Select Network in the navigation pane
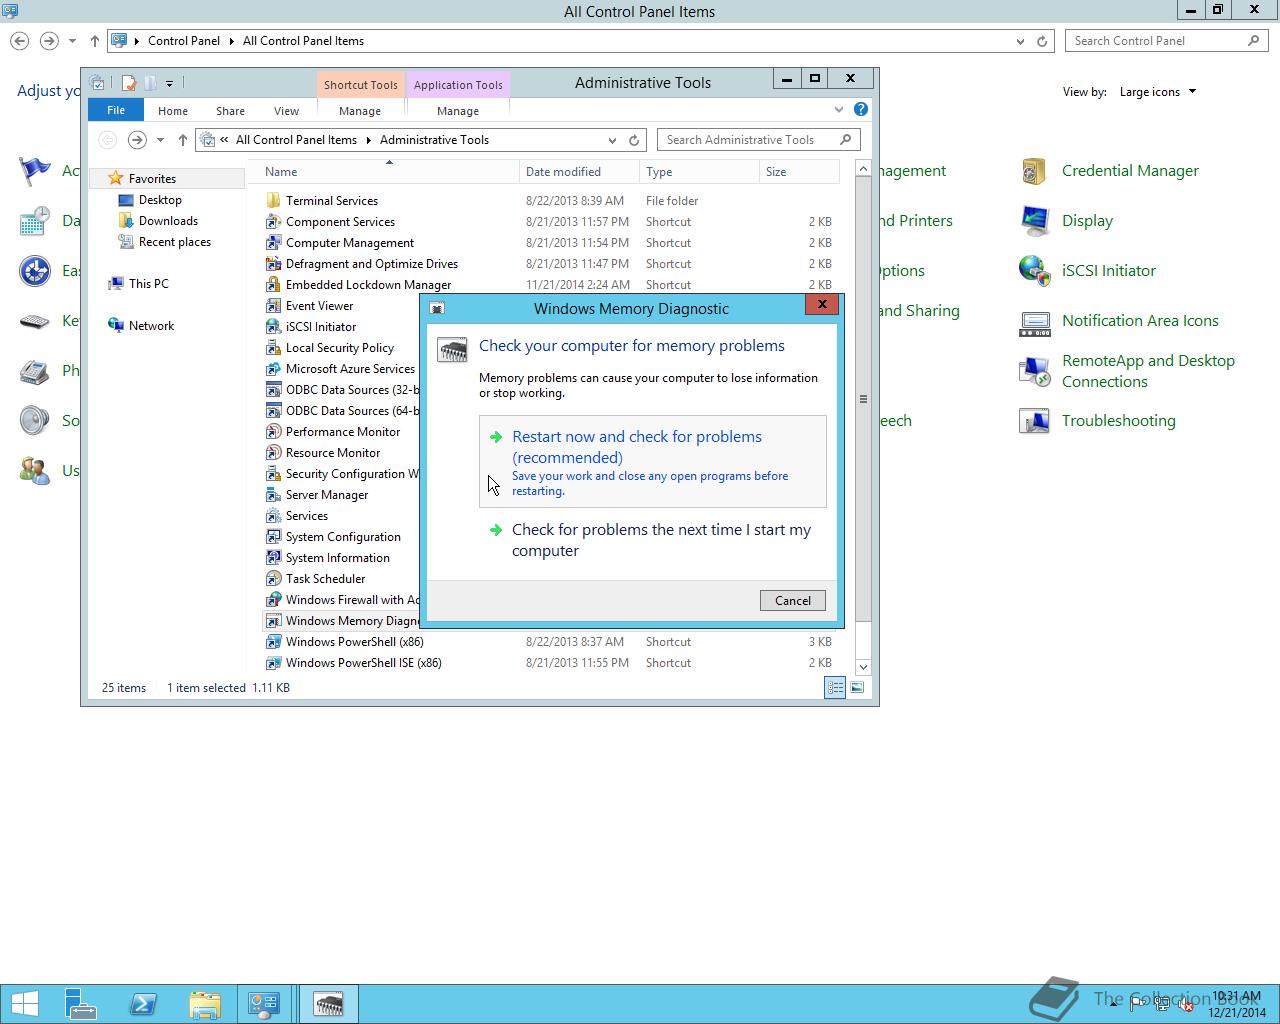 click(151, 326)
